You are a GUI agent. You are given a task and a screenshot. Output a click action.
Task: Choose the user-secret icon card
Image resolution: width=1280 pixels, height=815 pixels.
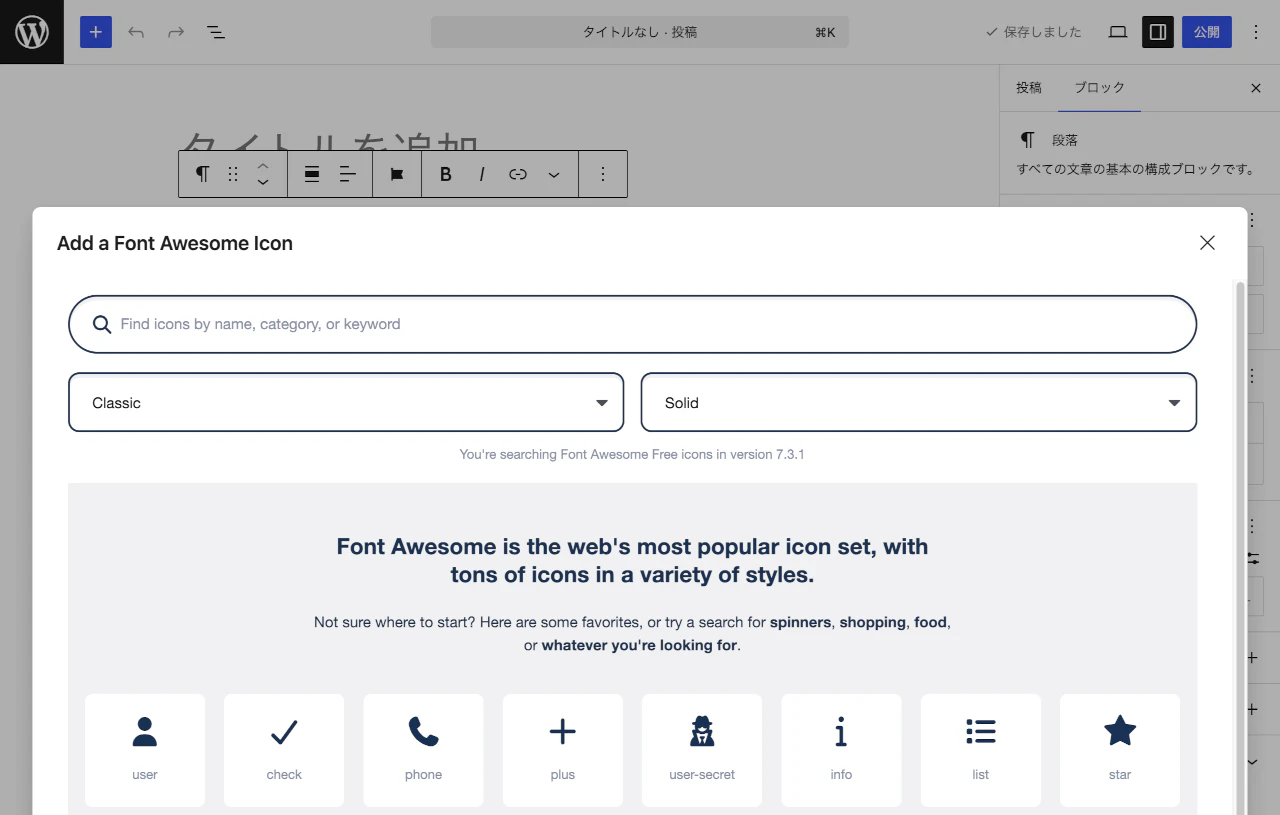coord(702,750)
